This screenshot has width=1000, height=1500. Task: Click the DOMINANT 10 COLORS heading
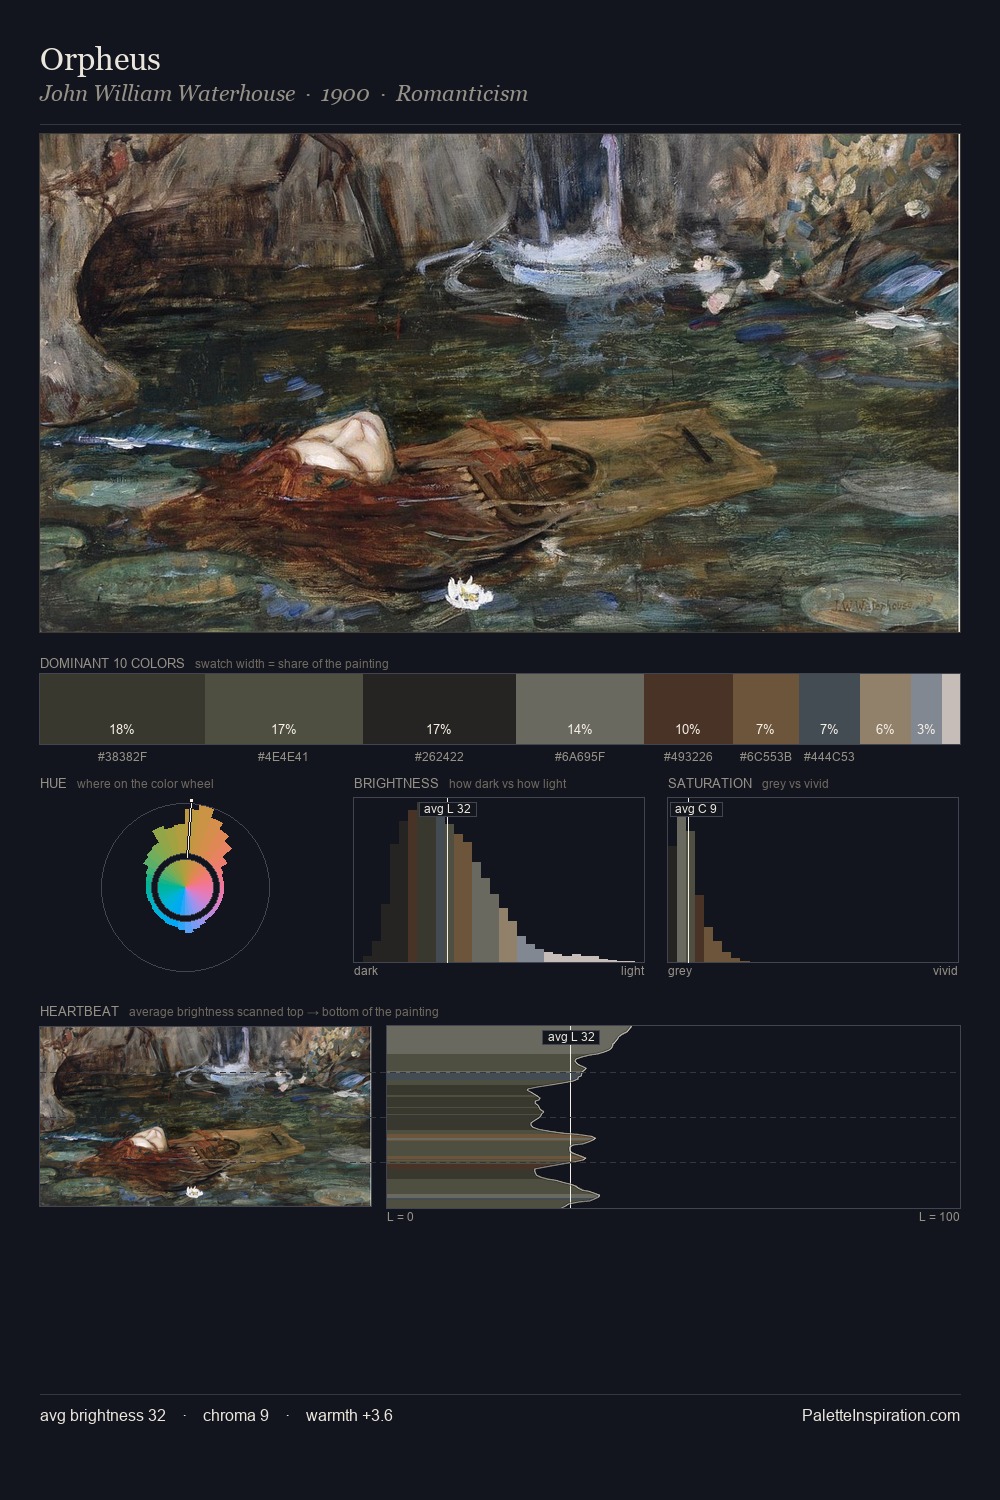point(112,663)
